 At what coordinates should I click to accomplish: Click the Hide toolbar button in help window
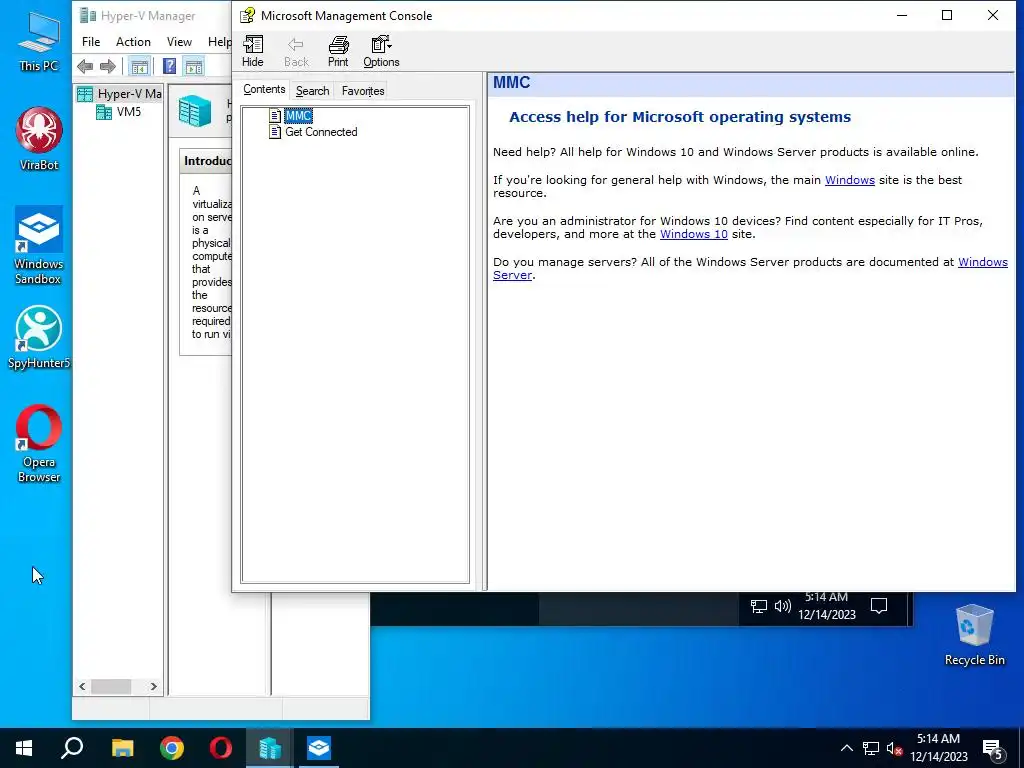click(x=253, y=52)
